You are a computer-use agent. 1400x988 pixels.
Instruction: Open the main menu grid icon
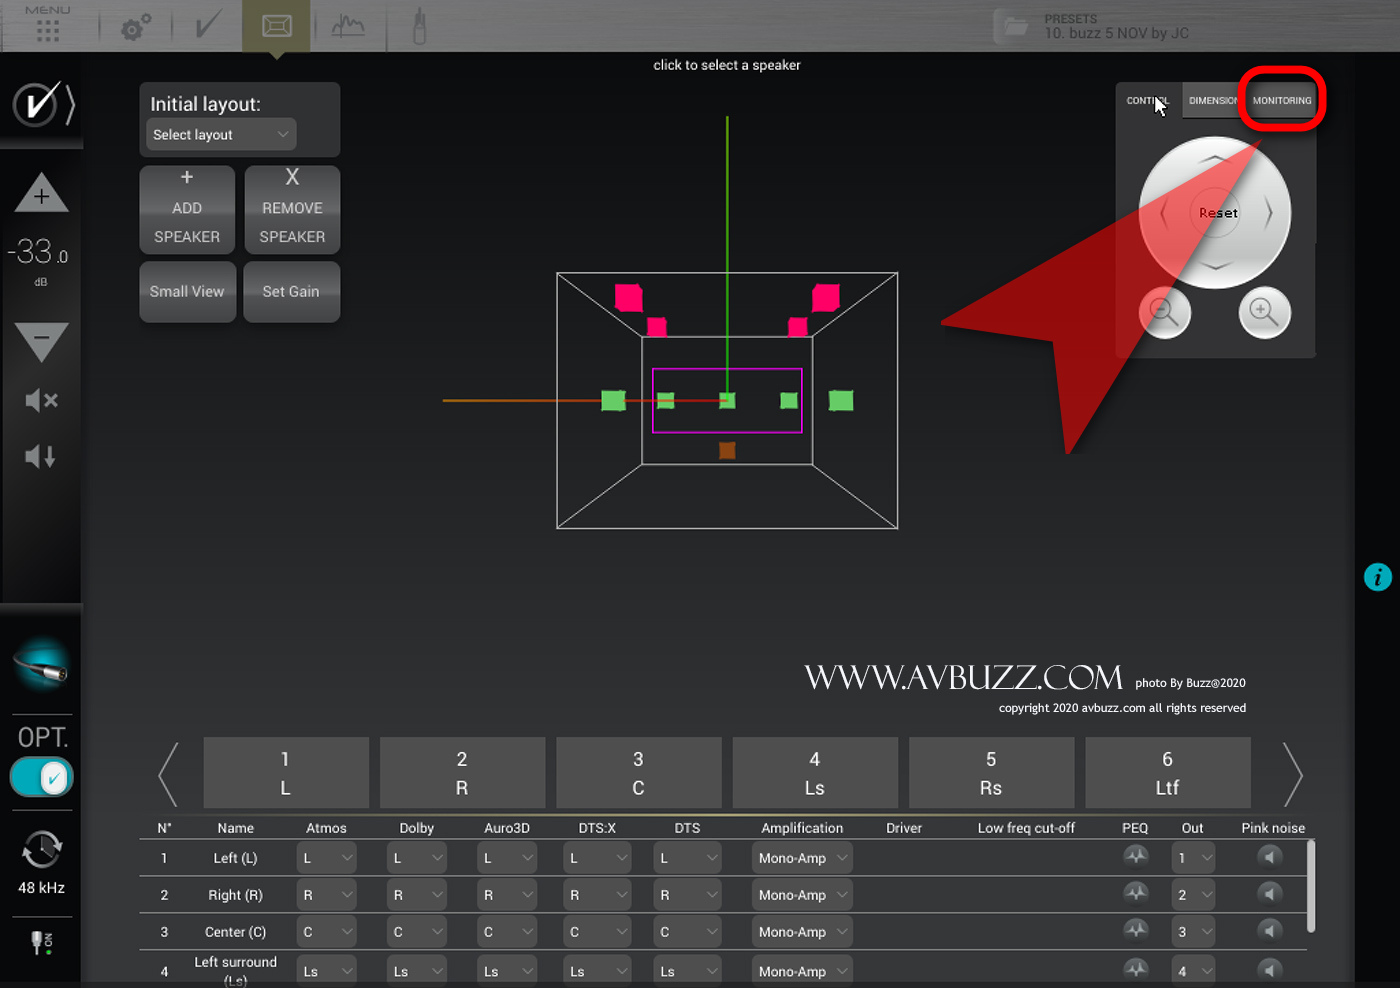tap(47, 30)
